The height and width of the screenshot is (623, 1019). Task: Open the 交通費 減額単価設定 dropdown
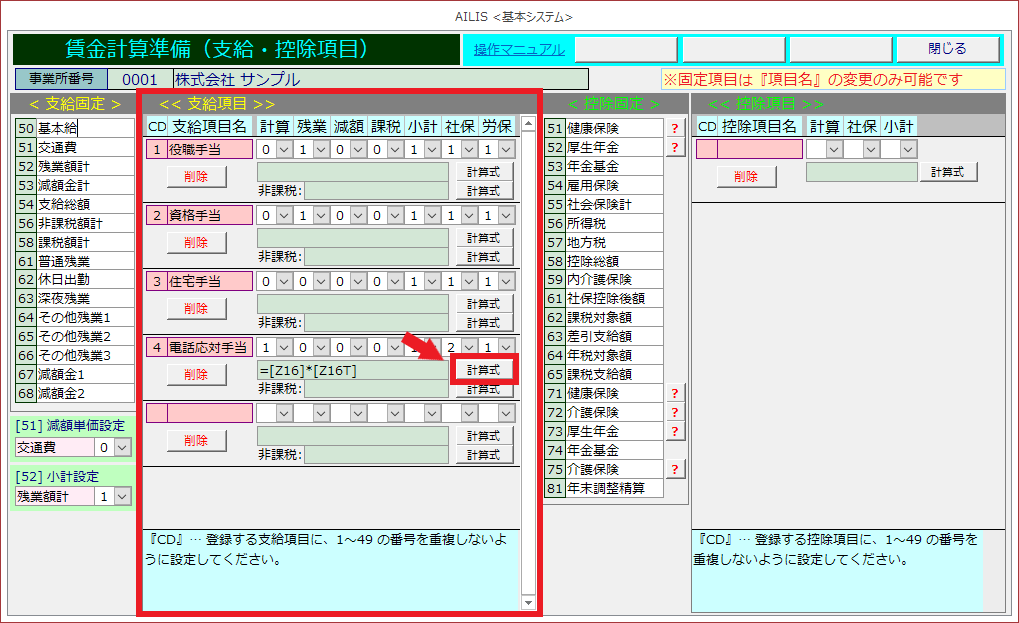click(122, 448)
